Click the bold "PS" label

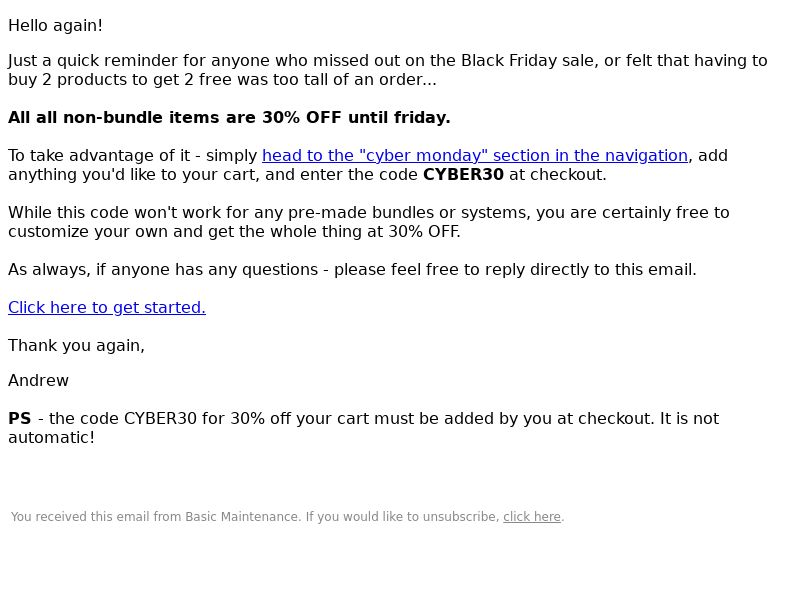[x=20, y=418]
